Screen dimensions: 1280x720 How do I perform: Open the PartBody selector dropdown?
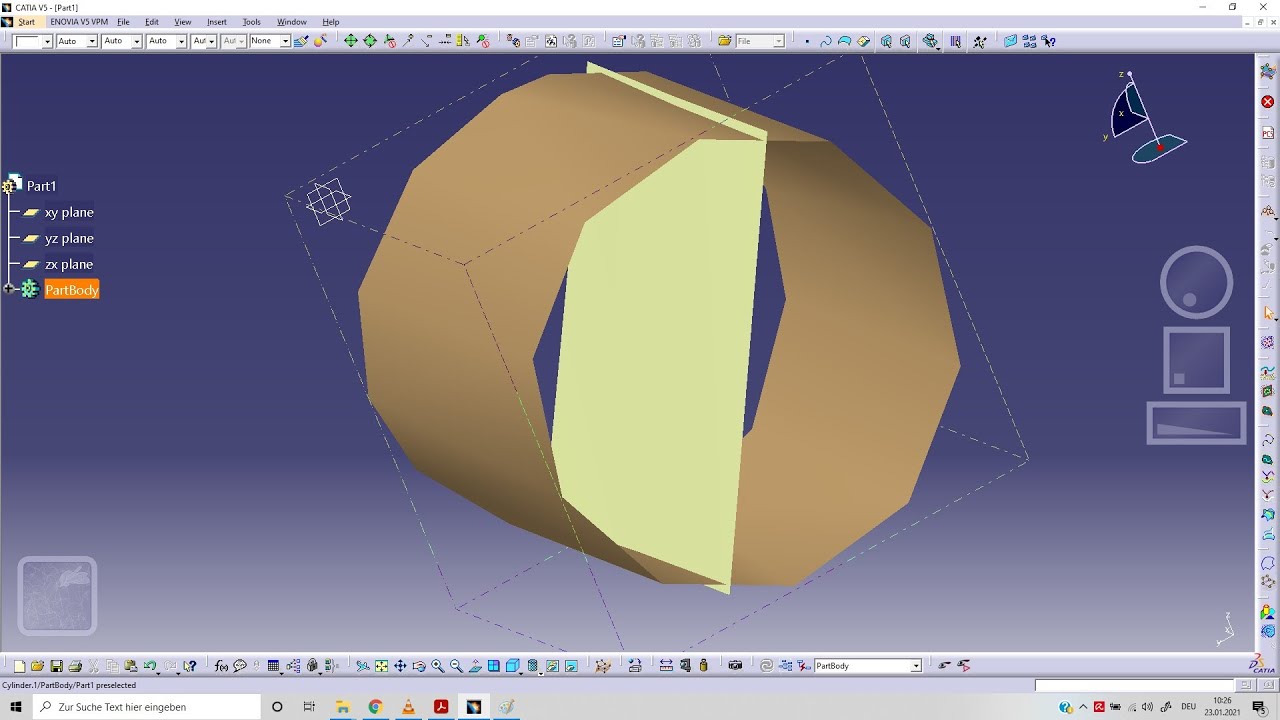(916, 666)
